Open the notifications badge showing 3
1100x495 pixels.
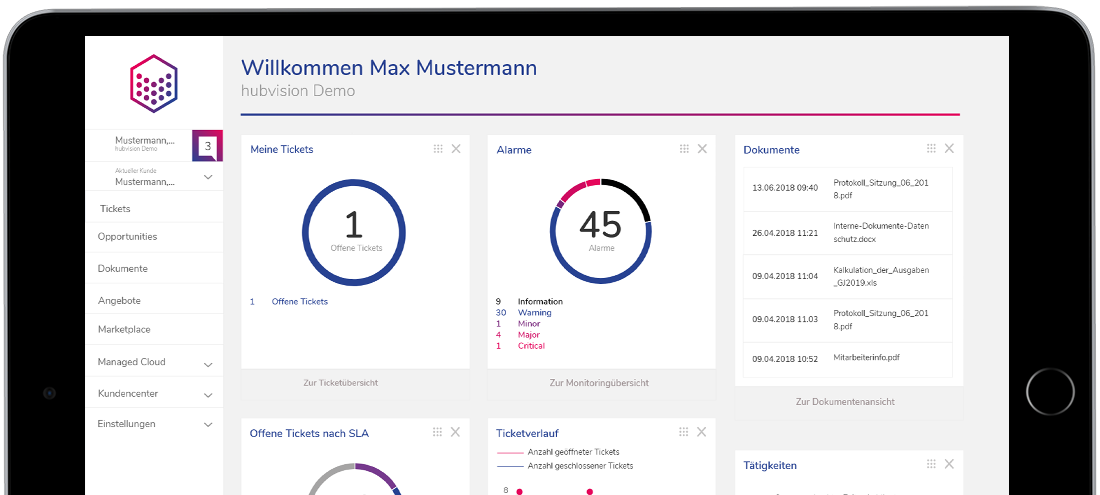[x=208, y=146]
